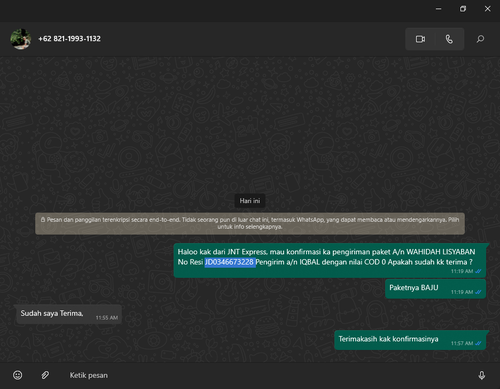Record a voice message with the microphone
Screen dimensions: 500x389
tap(482, 375)
